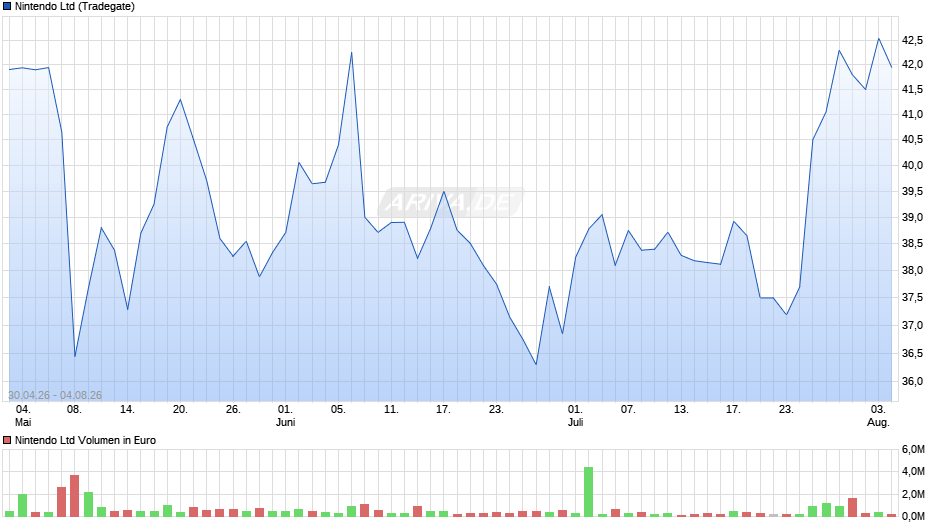Click the 38,5 price axis label

(912, 243)
